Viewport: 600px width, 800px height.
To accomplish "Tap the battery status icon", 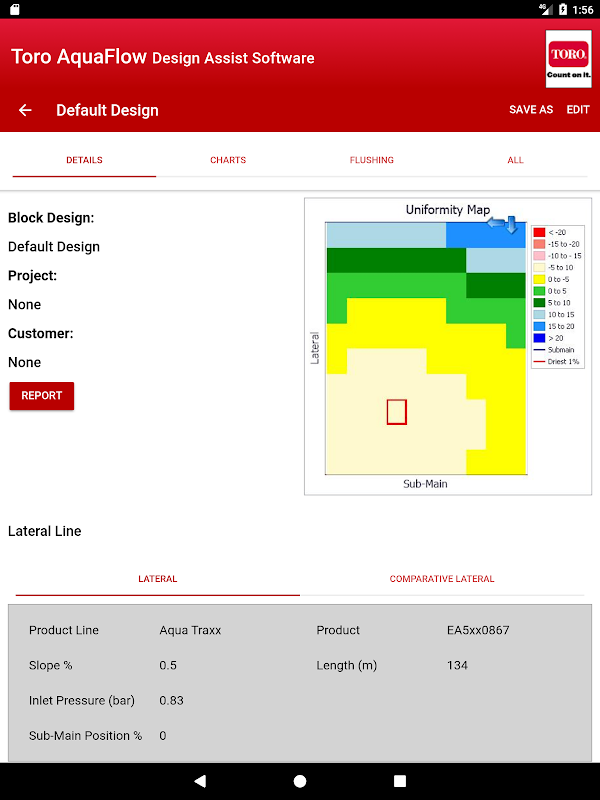I will tap(563, 9).
